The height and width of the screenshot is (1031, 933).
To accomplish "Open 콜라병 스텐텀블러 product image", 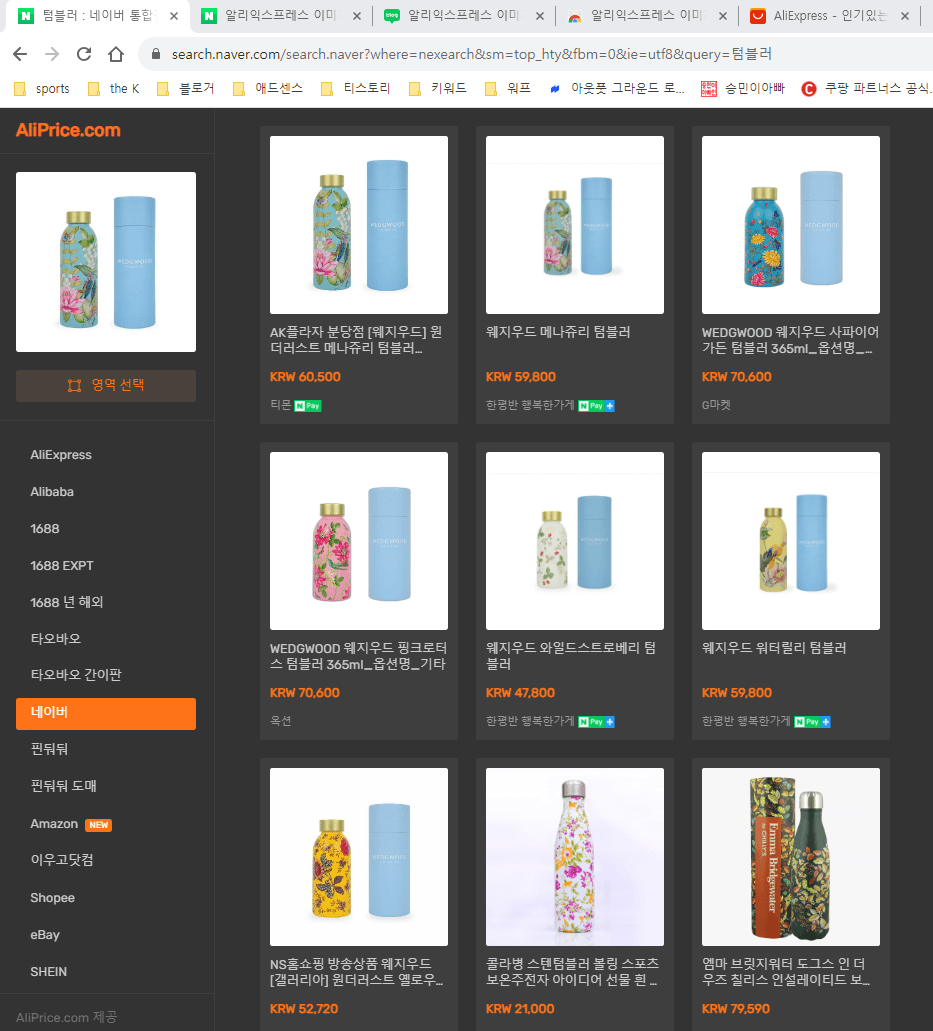I will point(575,857).
